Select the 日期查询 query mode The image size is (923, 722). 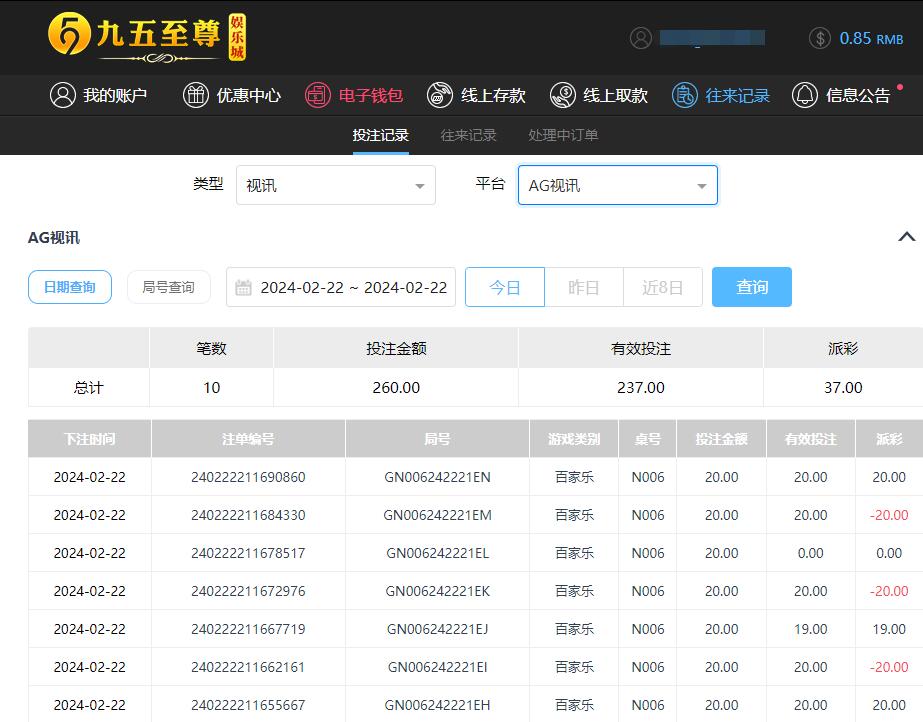70,287
